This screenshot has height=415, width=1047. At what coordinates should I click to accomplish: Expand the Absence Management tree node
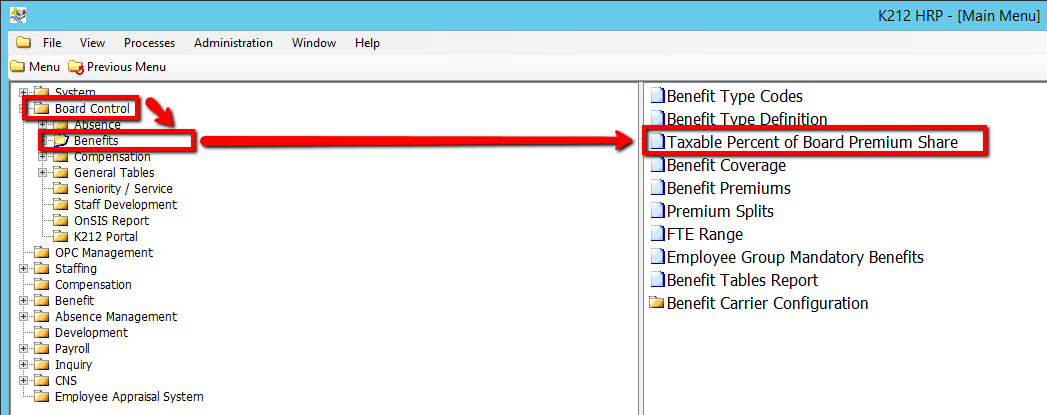23,317
